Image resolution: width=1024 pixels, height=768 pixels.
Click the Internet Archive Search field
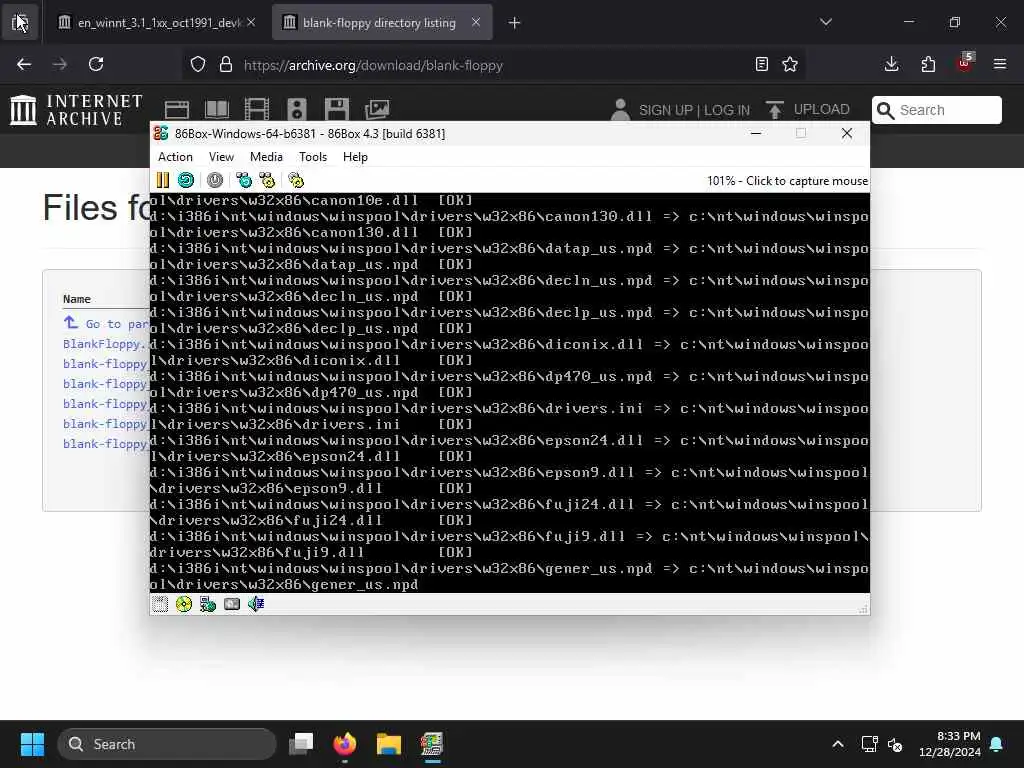pyautogui.click(x=936, y=110)
